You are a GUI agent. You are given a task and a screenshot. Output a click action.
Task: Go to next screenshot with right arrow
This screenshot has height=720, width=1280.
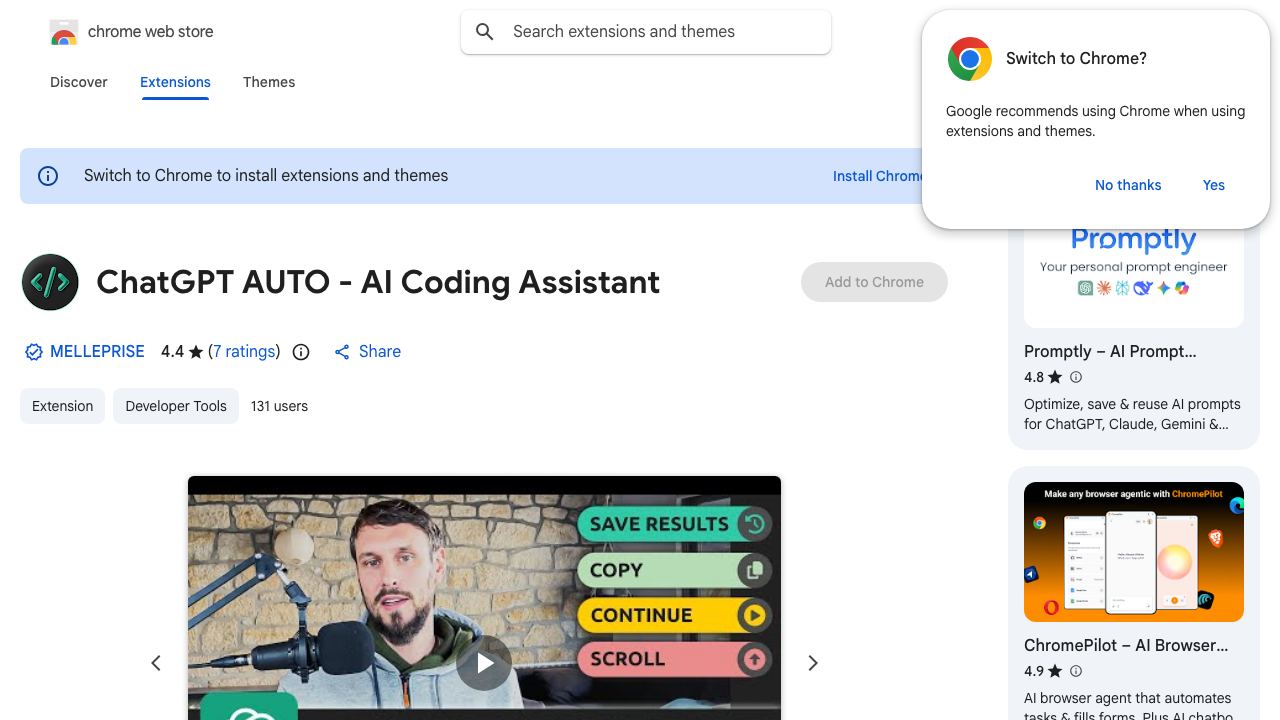(x=813, y=663)
